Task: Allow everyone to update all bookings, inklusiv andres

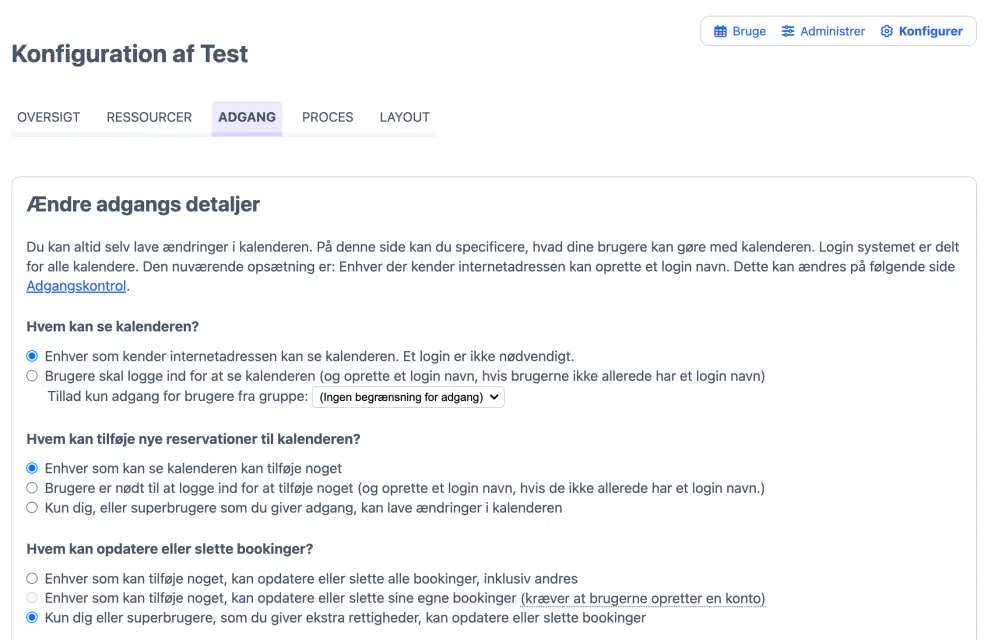Action: tap(33, 578)
